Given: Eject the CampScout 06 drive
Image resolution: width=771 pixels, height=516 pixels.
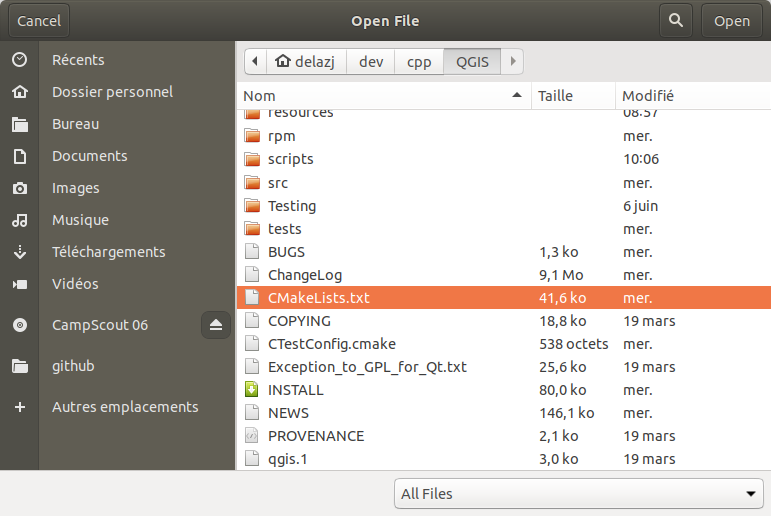Looking at the screenshot, I should point(217,325).
